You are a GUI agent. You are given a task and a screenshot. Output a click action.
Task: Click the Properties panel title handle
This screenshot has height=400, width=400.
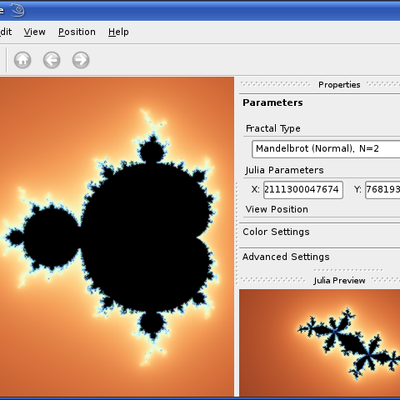coord(339,85)
